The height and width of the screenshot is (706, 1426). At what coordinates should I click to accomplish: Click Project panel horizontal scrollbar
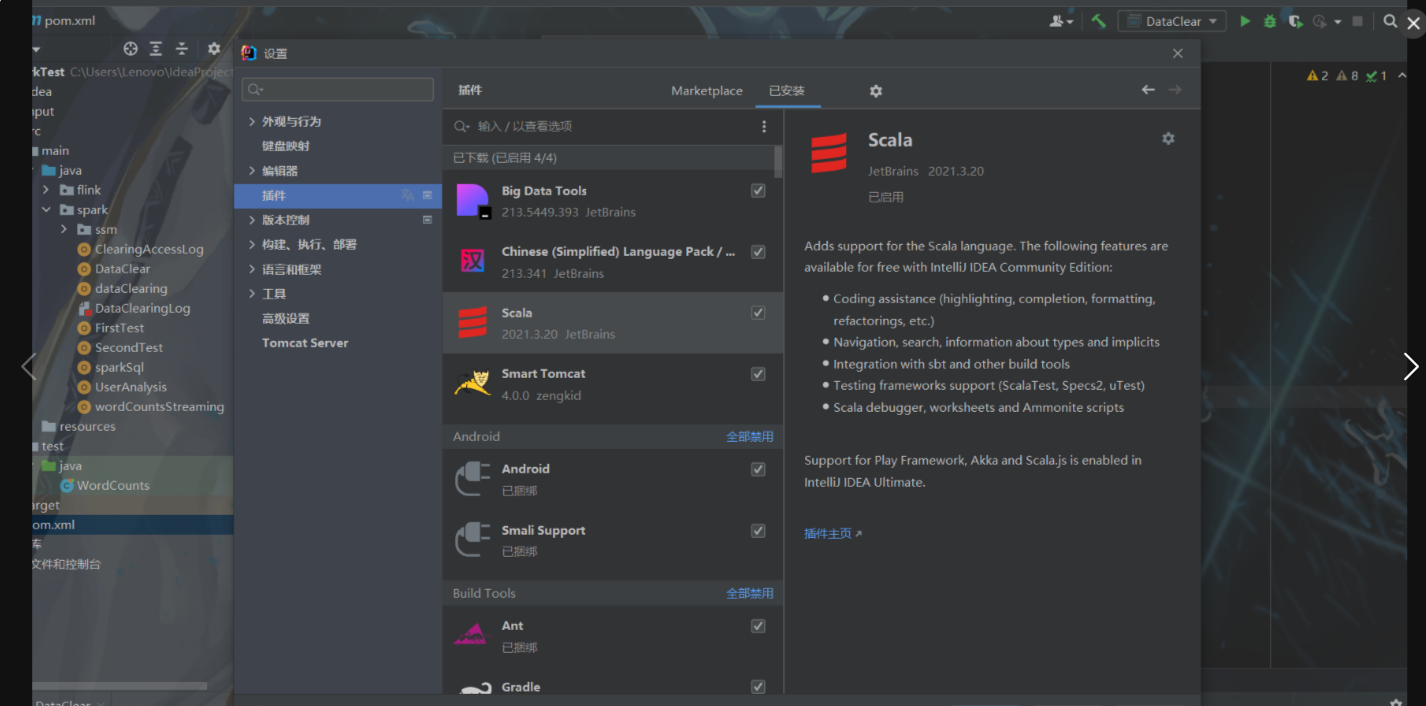coord(120,686)
